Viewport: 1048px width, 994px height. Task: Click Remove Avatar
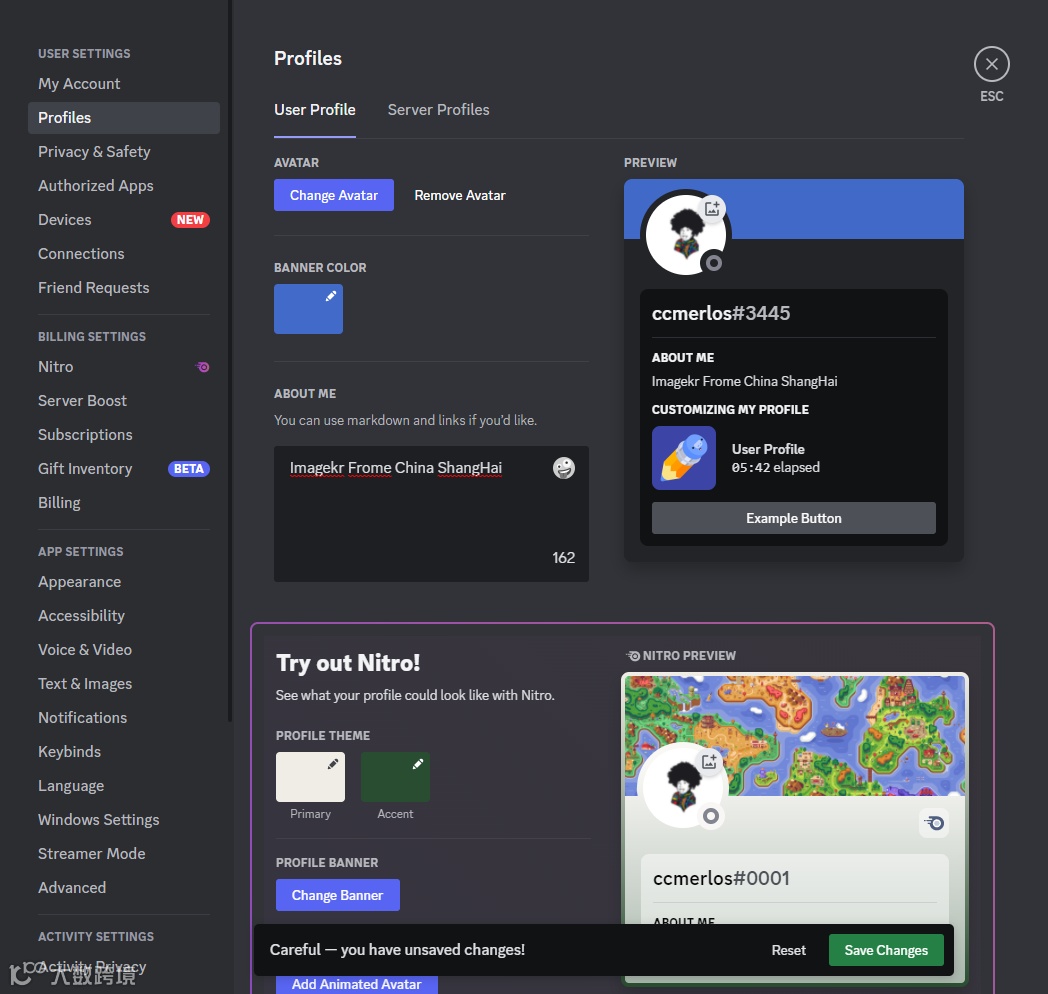[x=460, y=195]
